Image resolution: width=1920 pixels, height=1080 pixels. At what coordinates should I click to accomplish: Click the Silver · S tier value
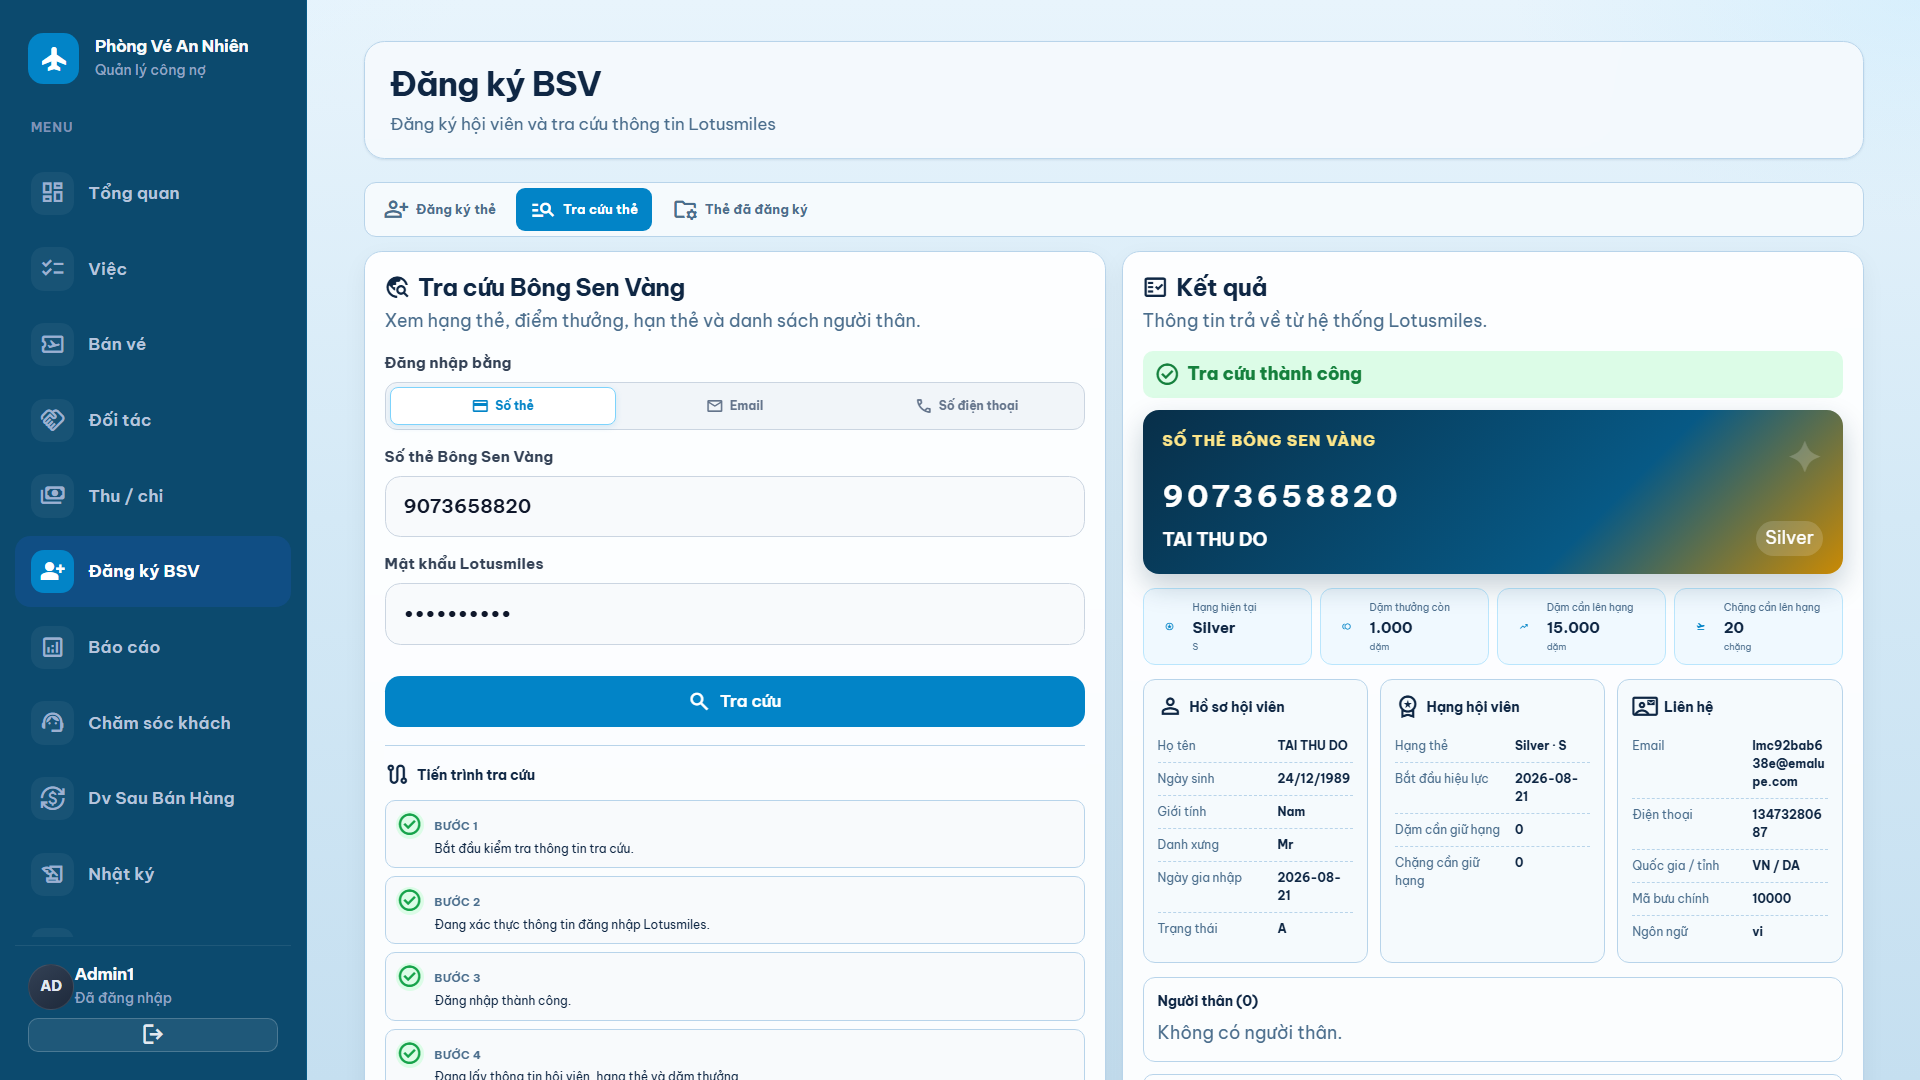(1540, 746)
